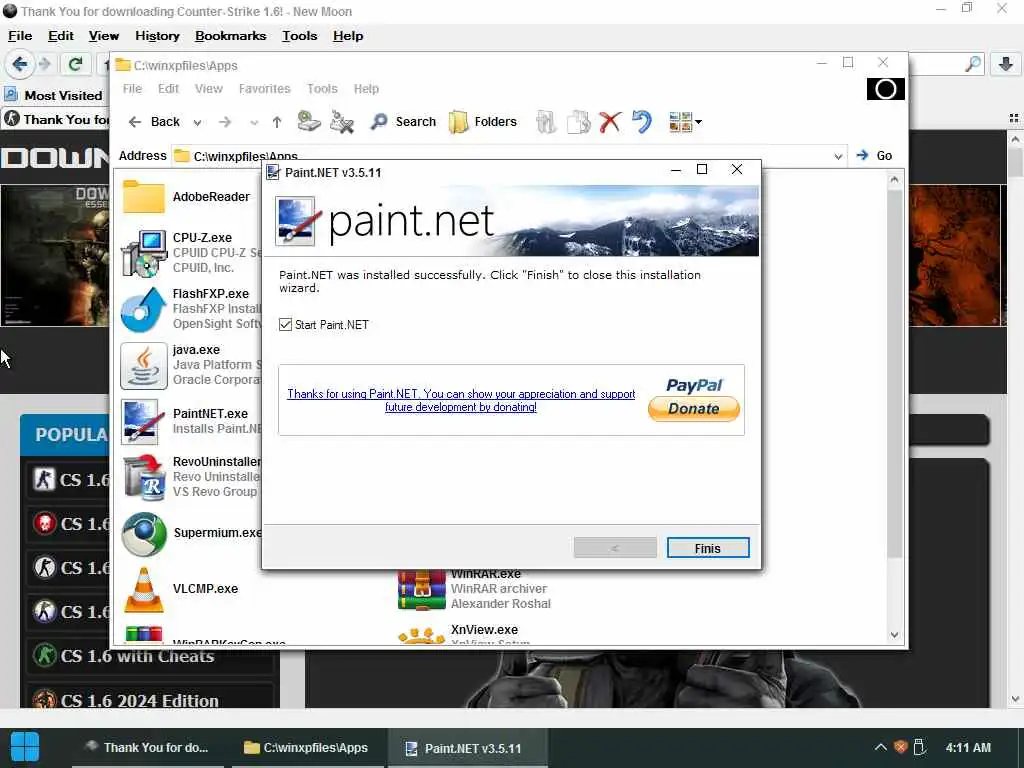
Task: Select the VLCMP.exe cone icon
Action: (x=144, y=590)
